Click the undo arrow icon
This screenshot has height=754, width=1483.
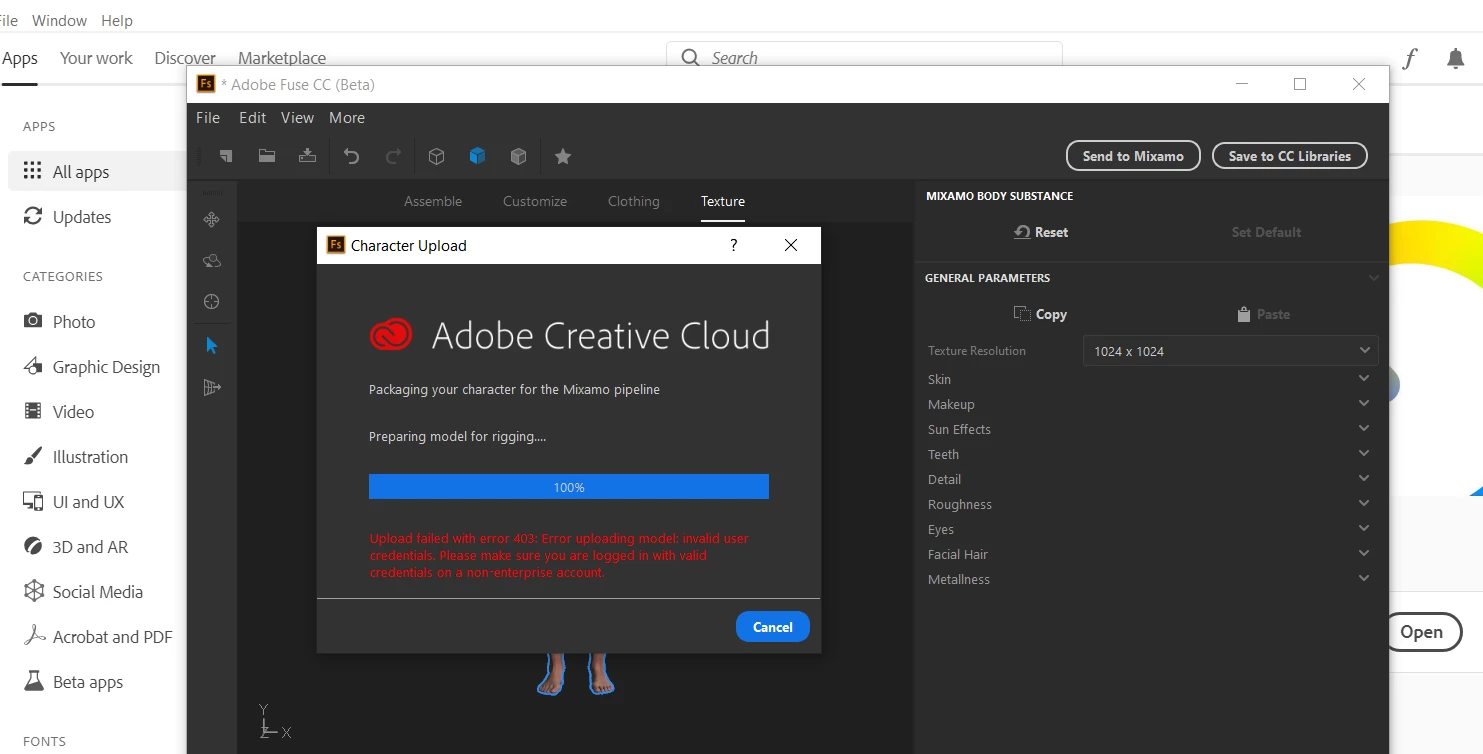(351, 156)
